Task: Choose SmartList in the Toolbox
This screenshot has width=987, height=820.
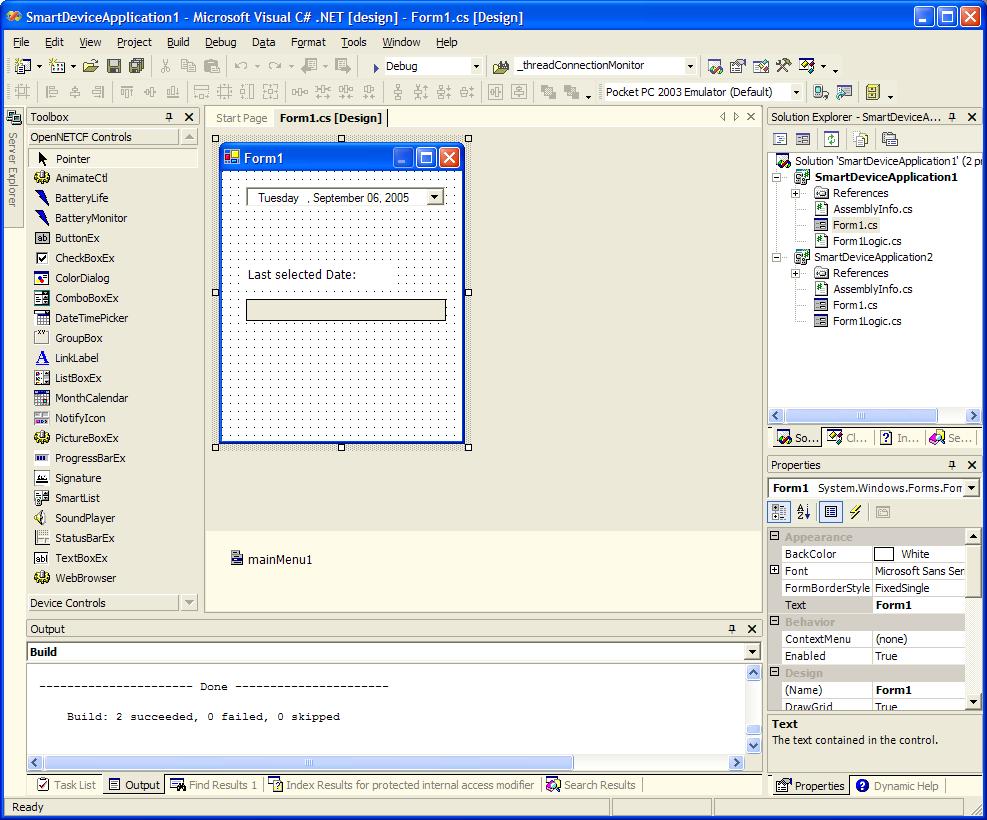Action: click(x=77, y=498)
